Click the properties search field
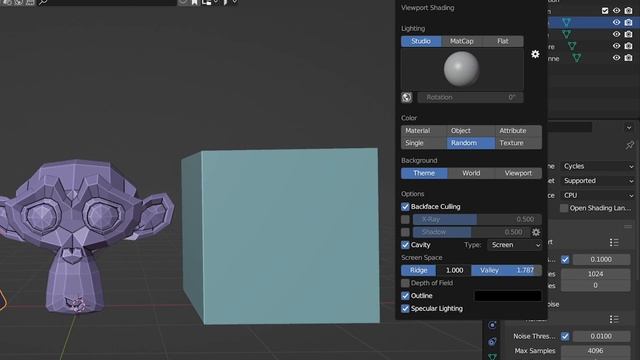This screenshot has width=640, height=360. pos(570,127)
